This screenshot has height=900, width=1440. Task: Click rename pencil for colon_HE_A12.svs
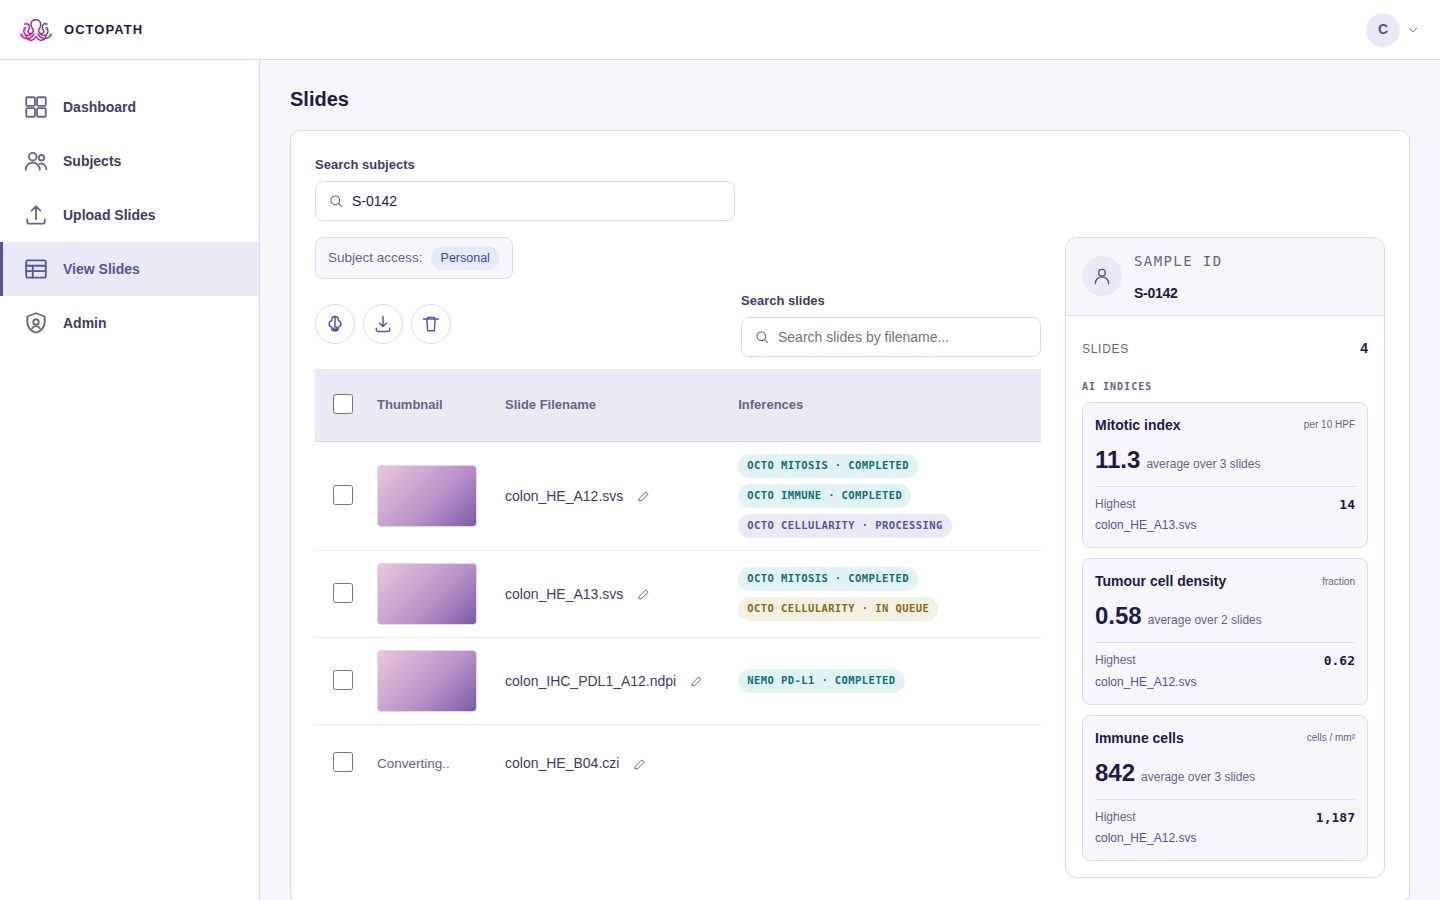click(x=643, y=497)
